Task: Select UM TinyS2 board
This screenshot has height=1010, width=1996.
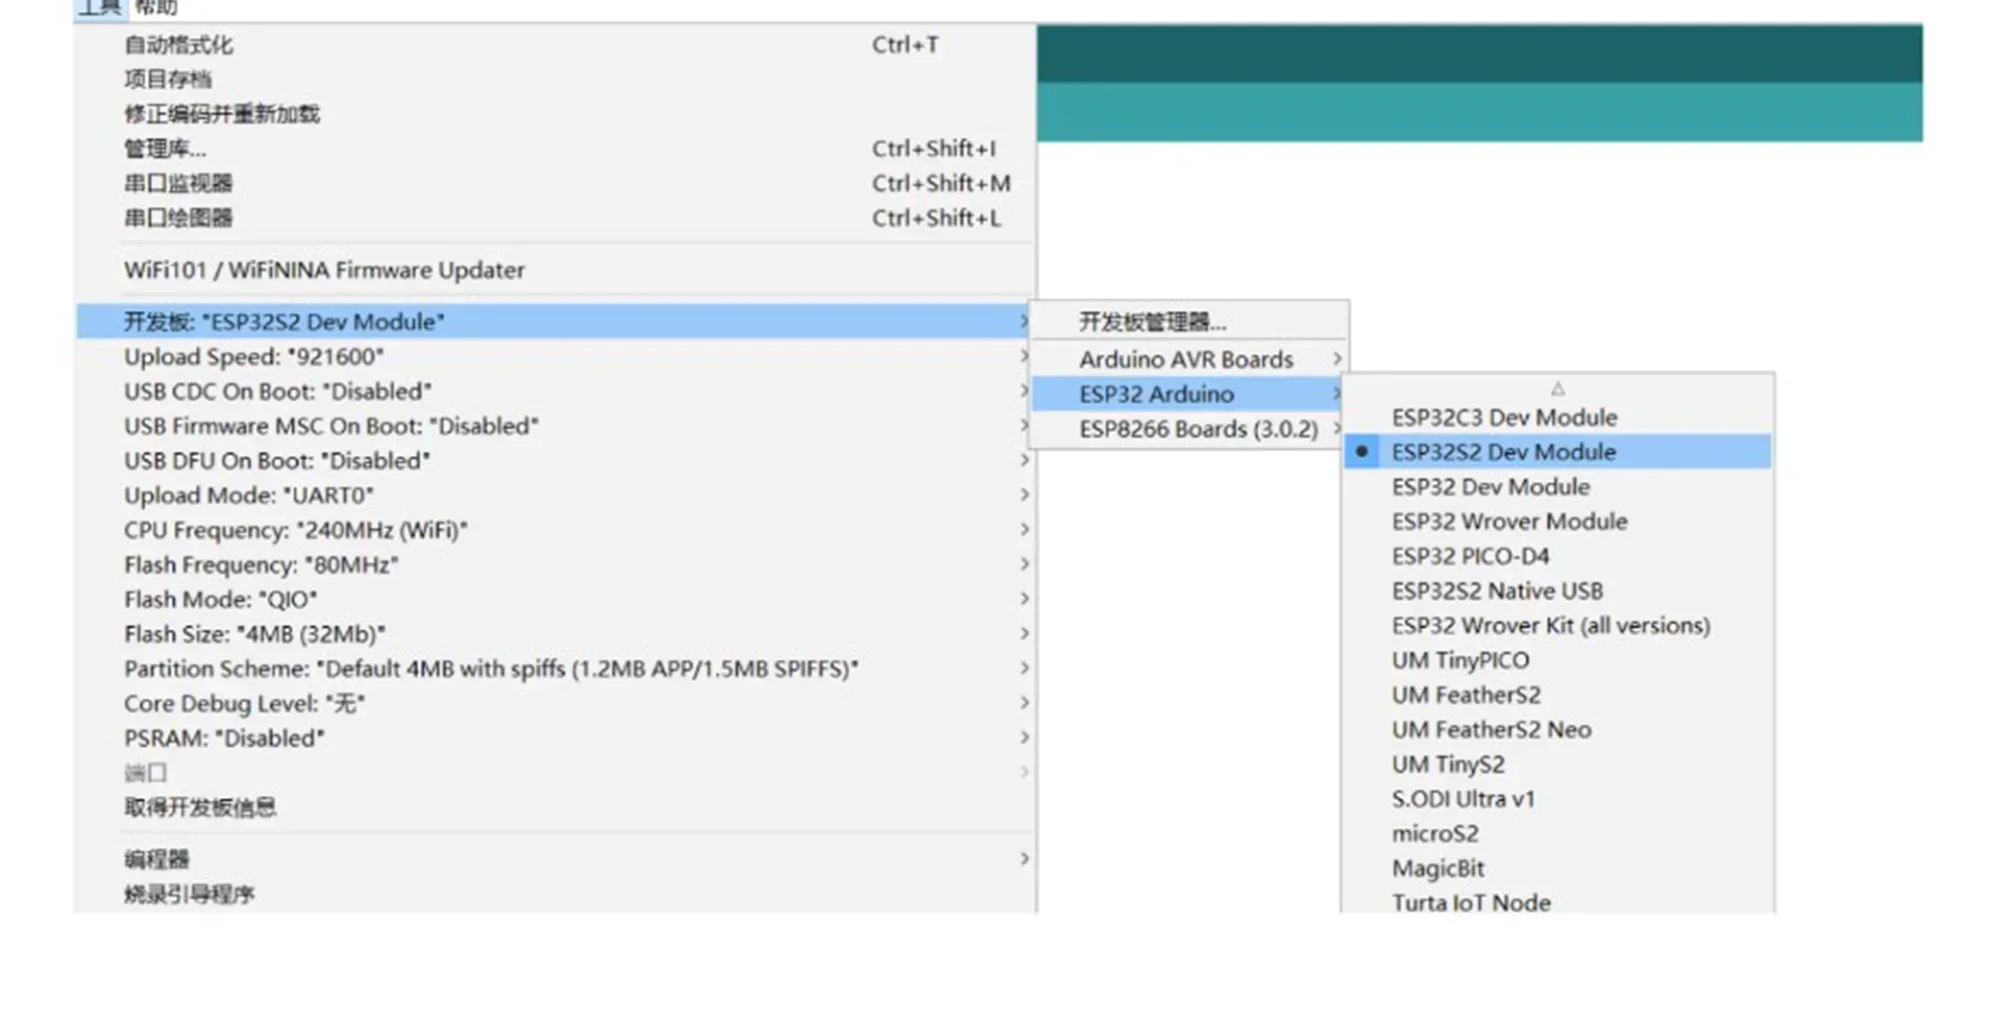Action: click(1558, 764)
